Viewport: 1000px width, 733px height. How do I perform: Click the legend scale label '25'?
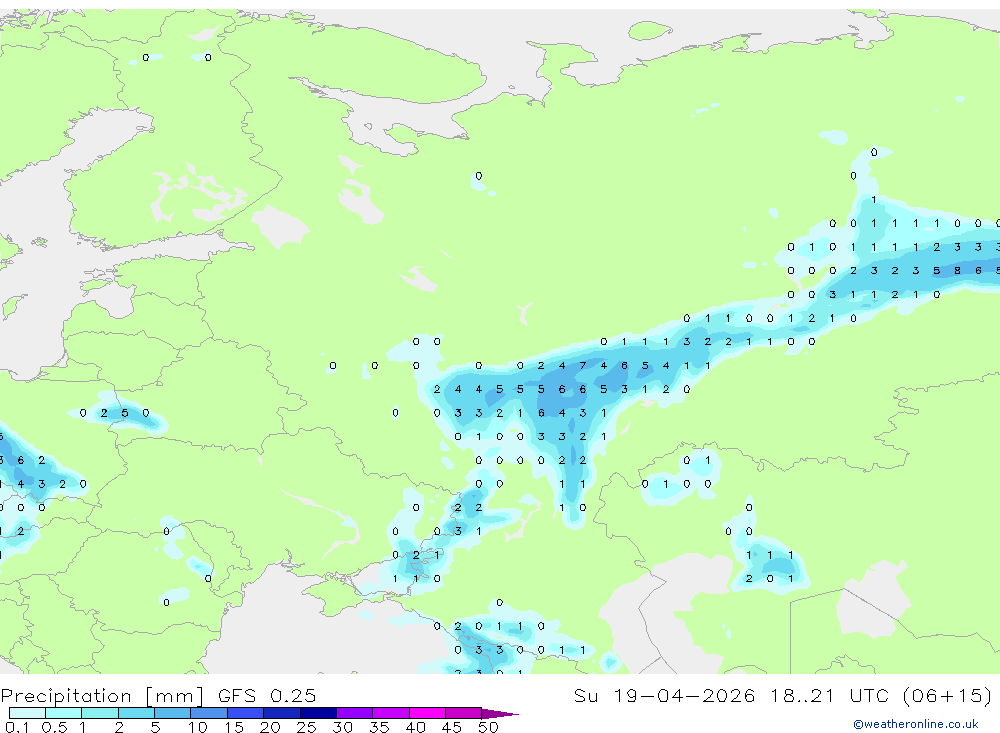click(x=306, y=727)
